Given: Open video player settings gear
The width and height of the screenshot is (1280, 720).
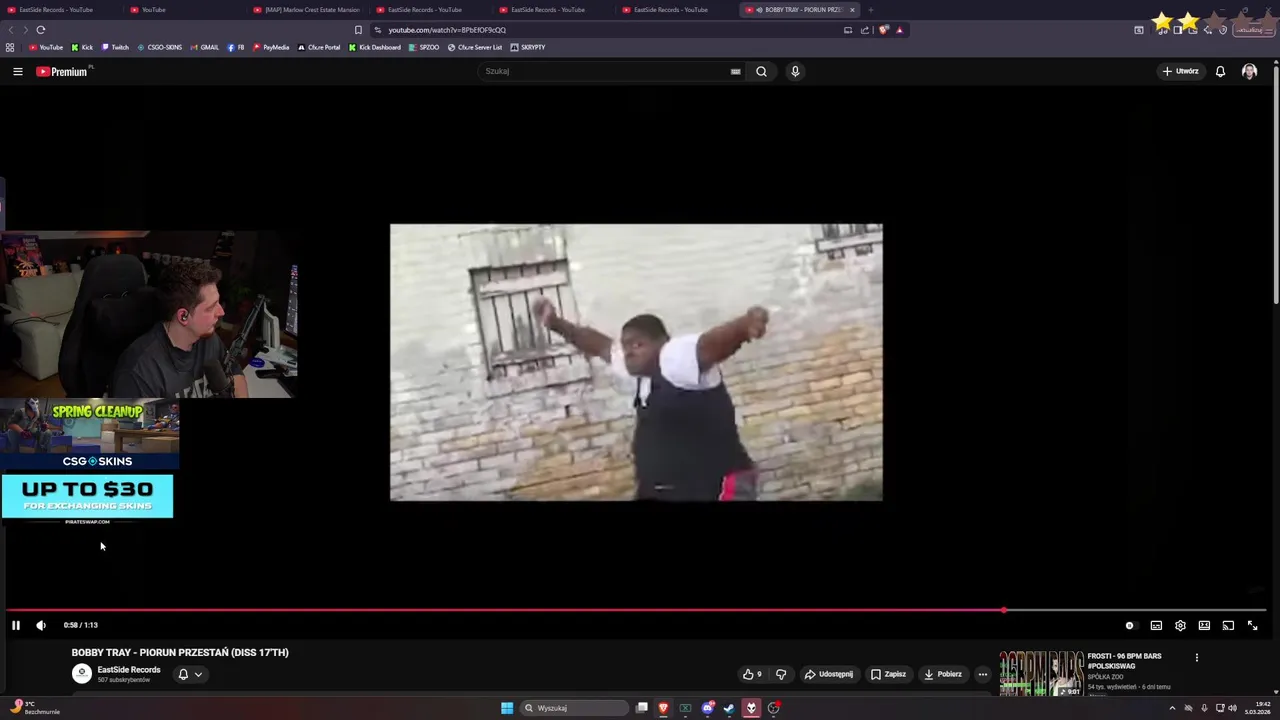Looking at the screenshot, I should coord(1180,625).
